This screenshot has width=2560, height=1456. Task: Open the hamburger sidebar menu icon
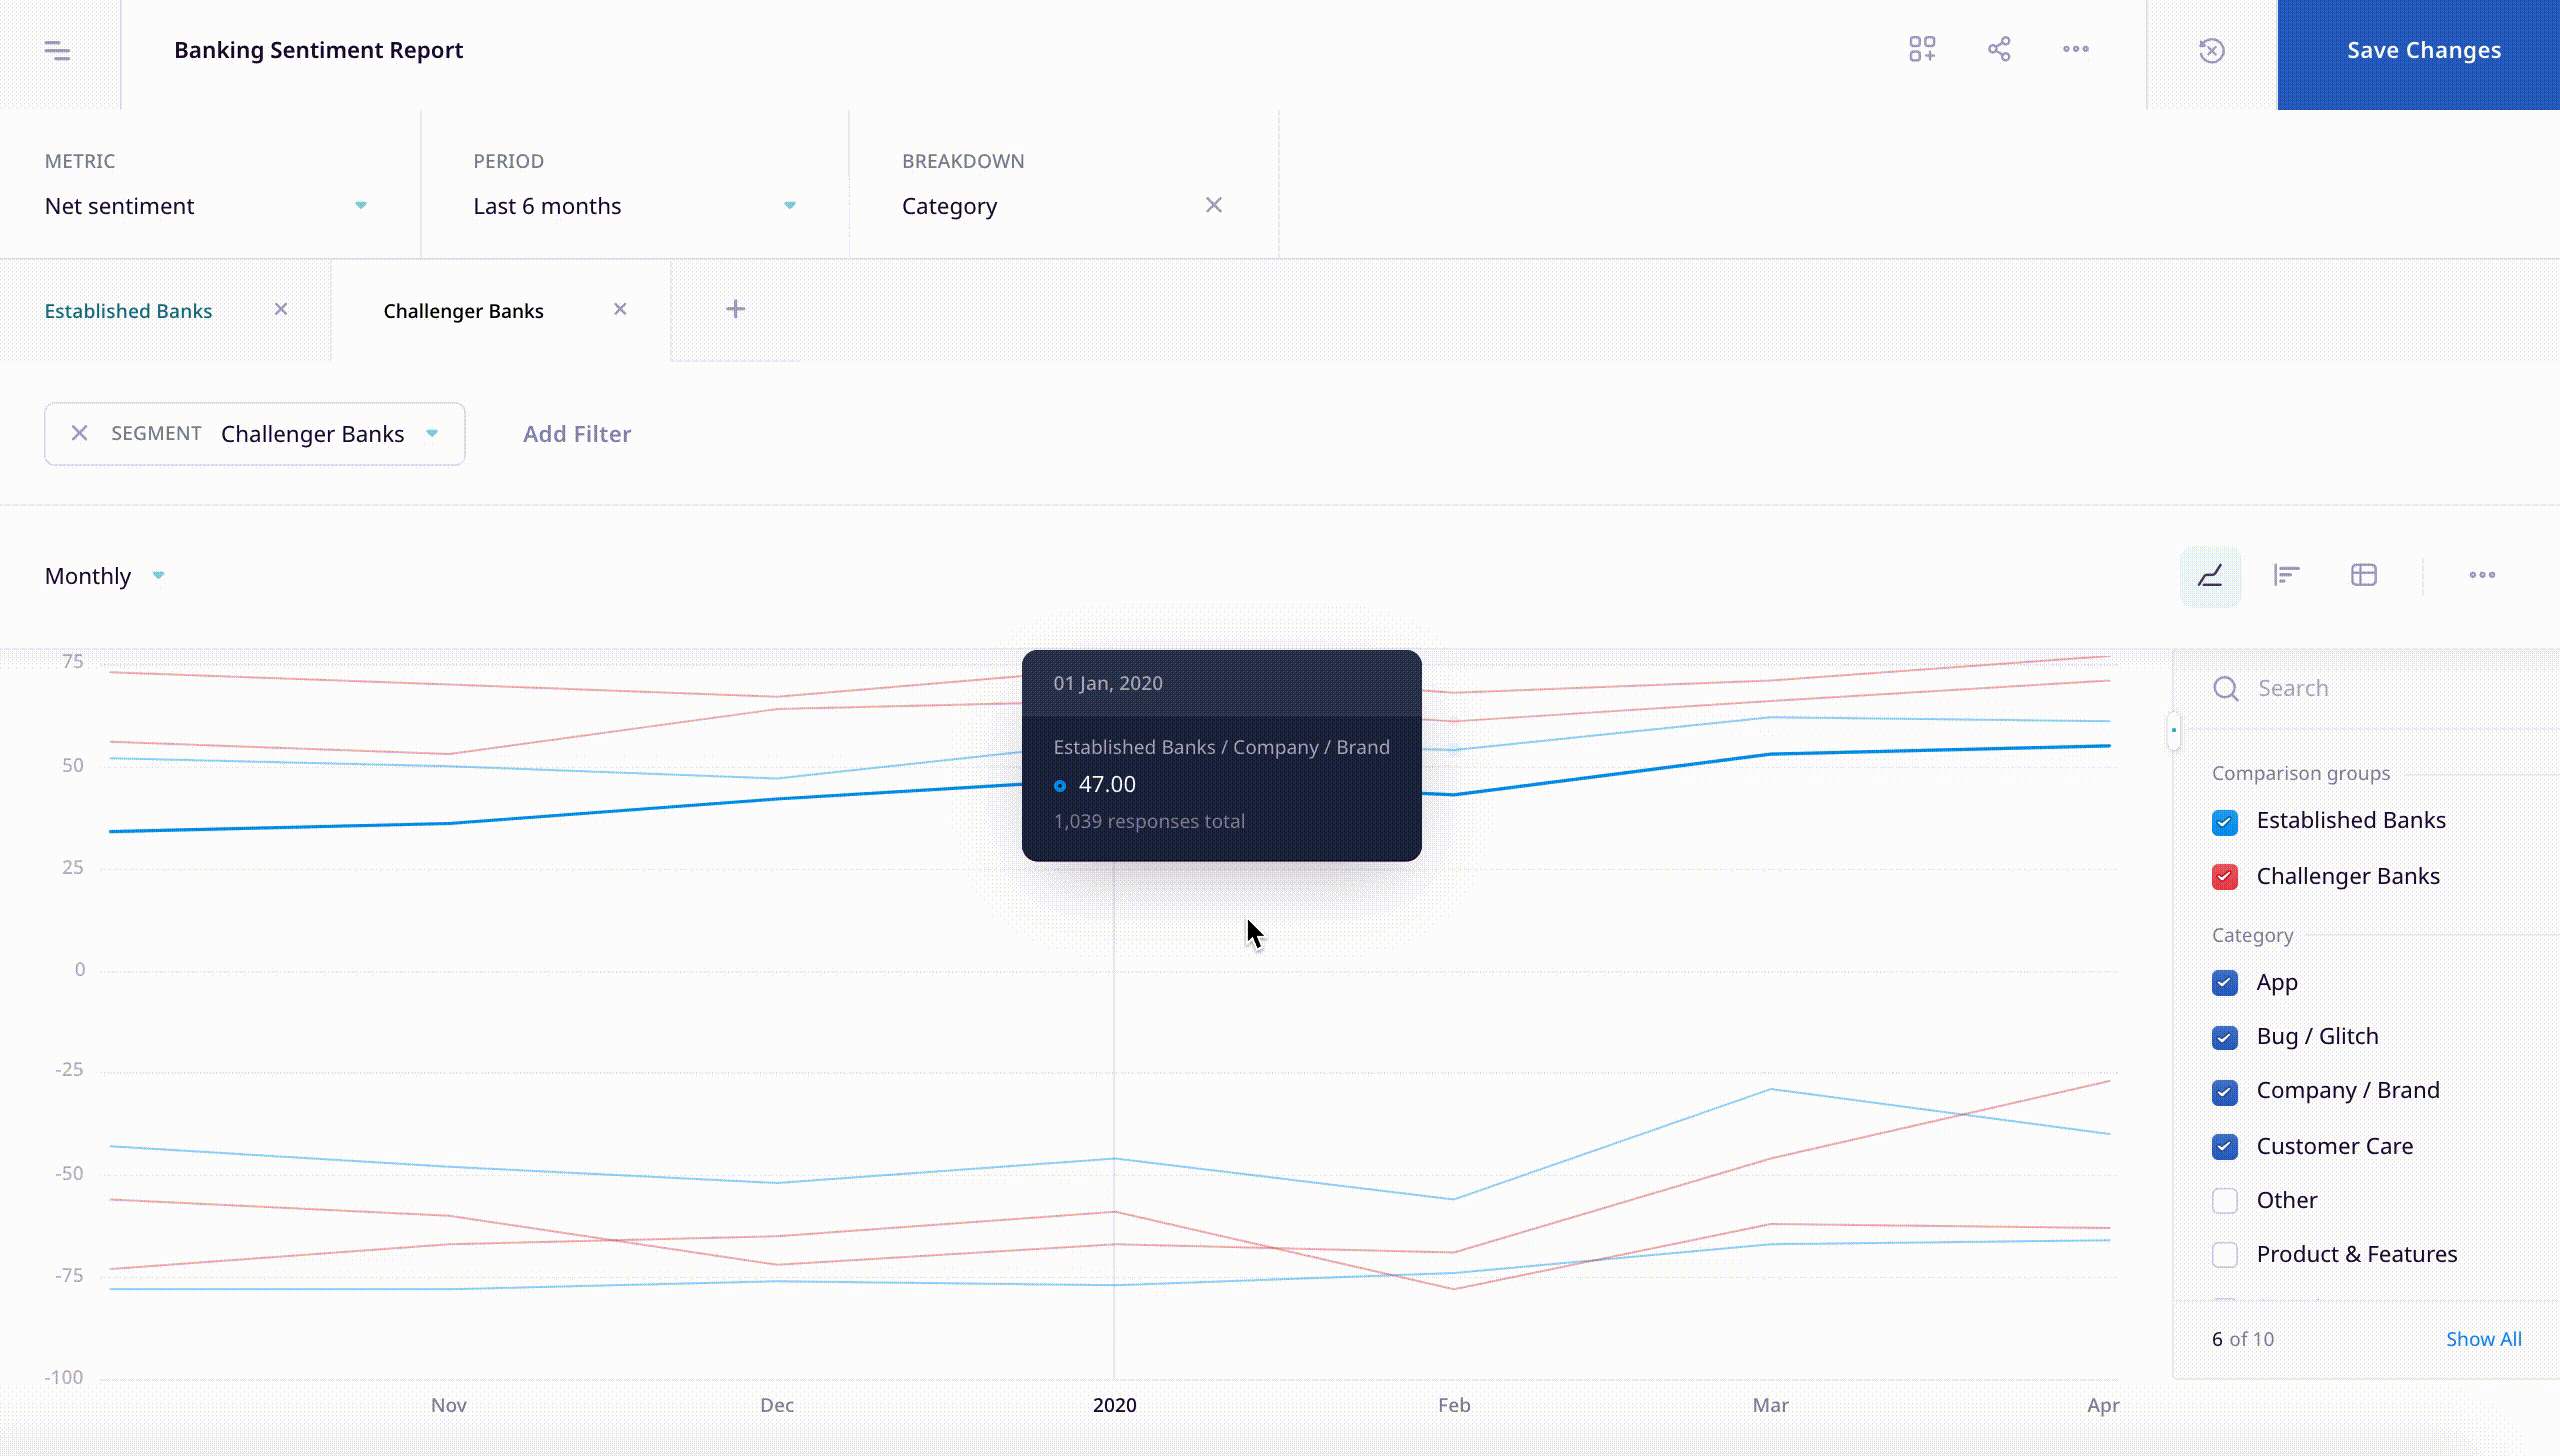58,50
